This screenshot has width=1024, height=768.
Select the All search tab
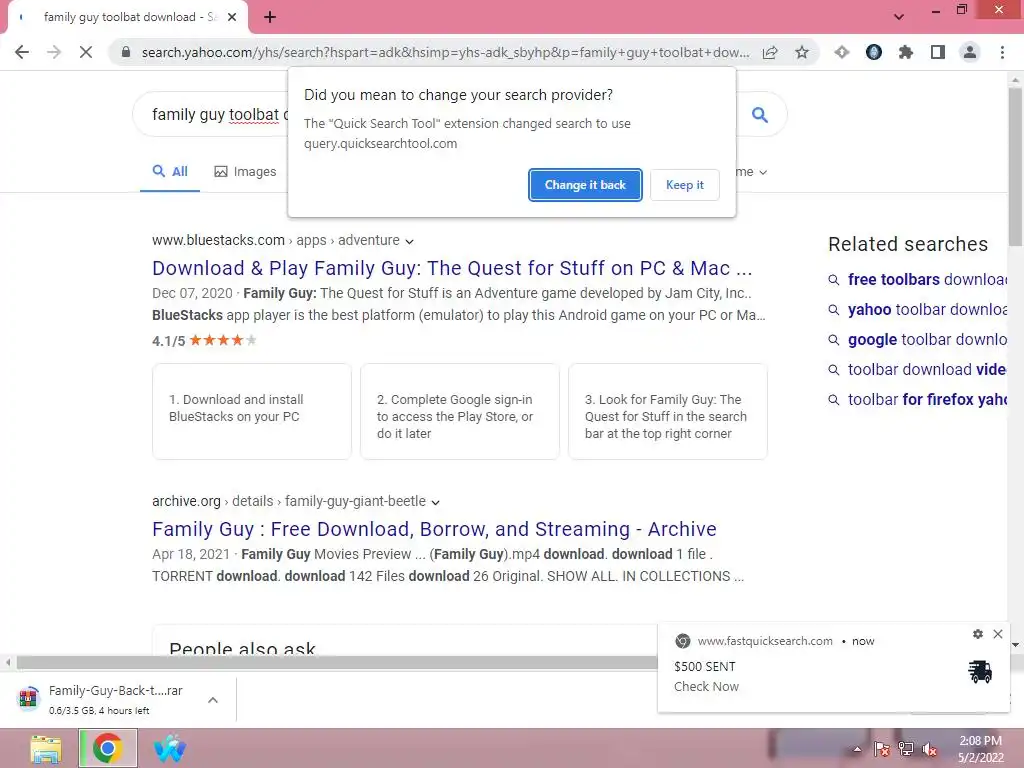[170, 172]
